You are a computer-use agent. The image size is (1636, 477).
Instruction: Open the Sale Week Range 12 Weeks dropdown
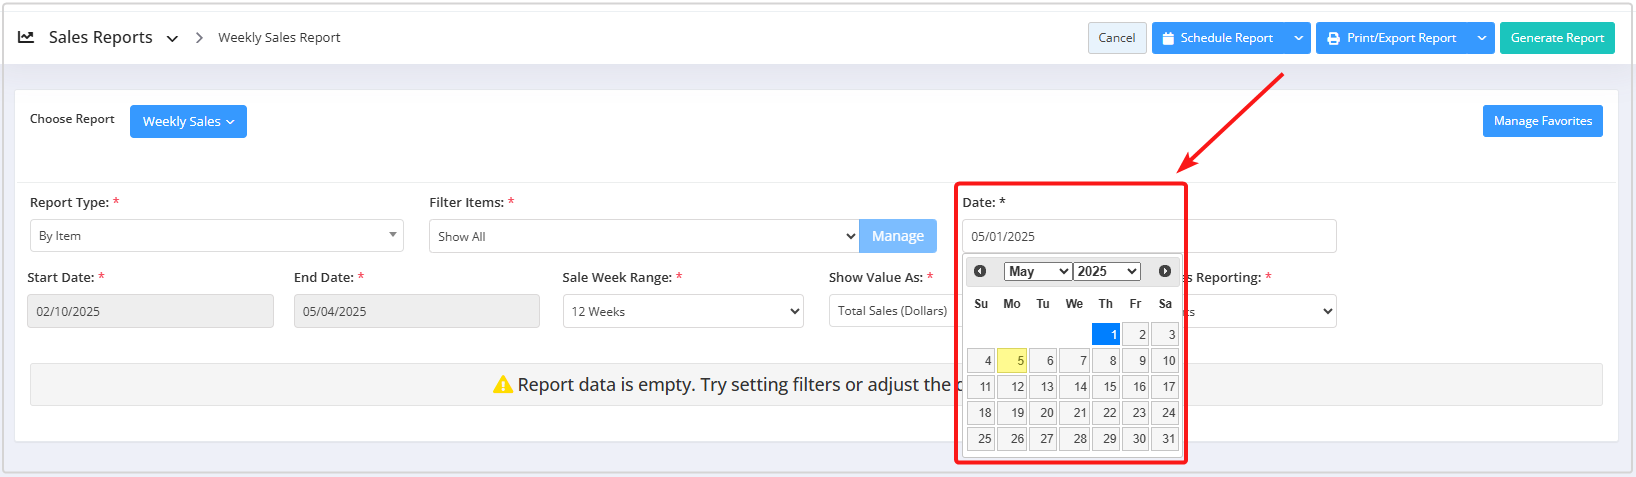click(683, 311)
